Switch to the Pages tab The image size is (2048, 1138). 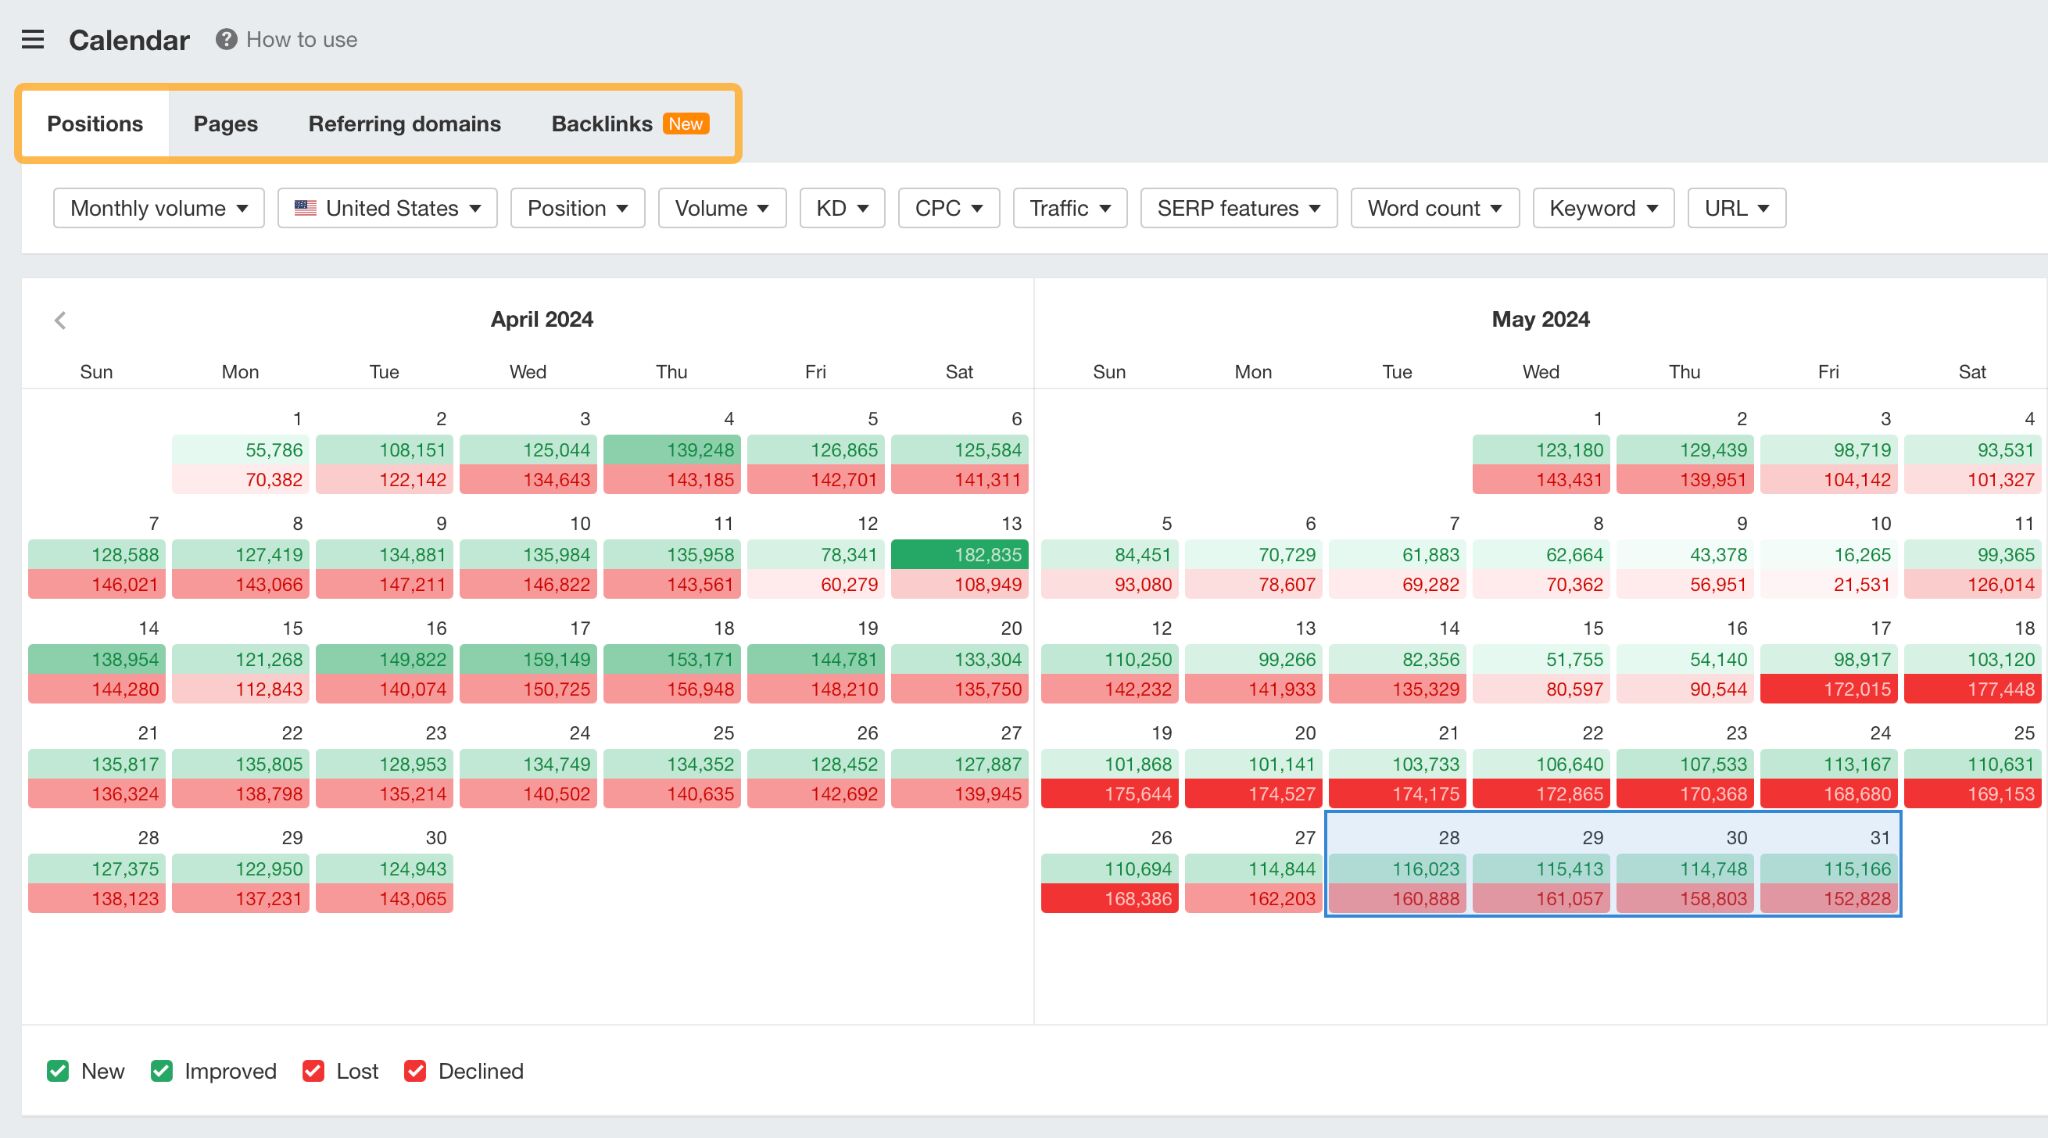(225, 123)
